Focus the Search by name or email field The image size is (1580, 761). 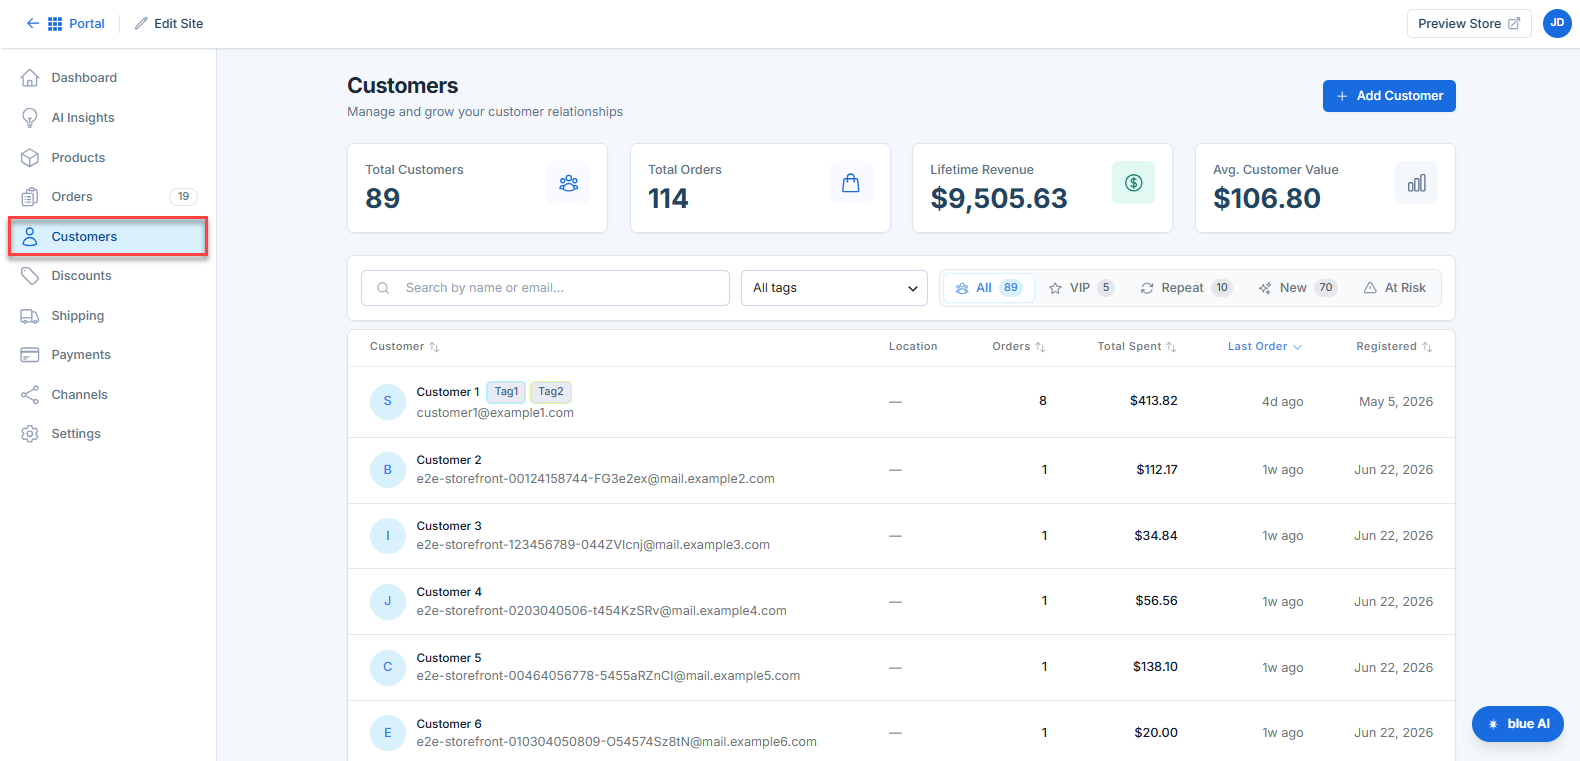pos(545,288)
